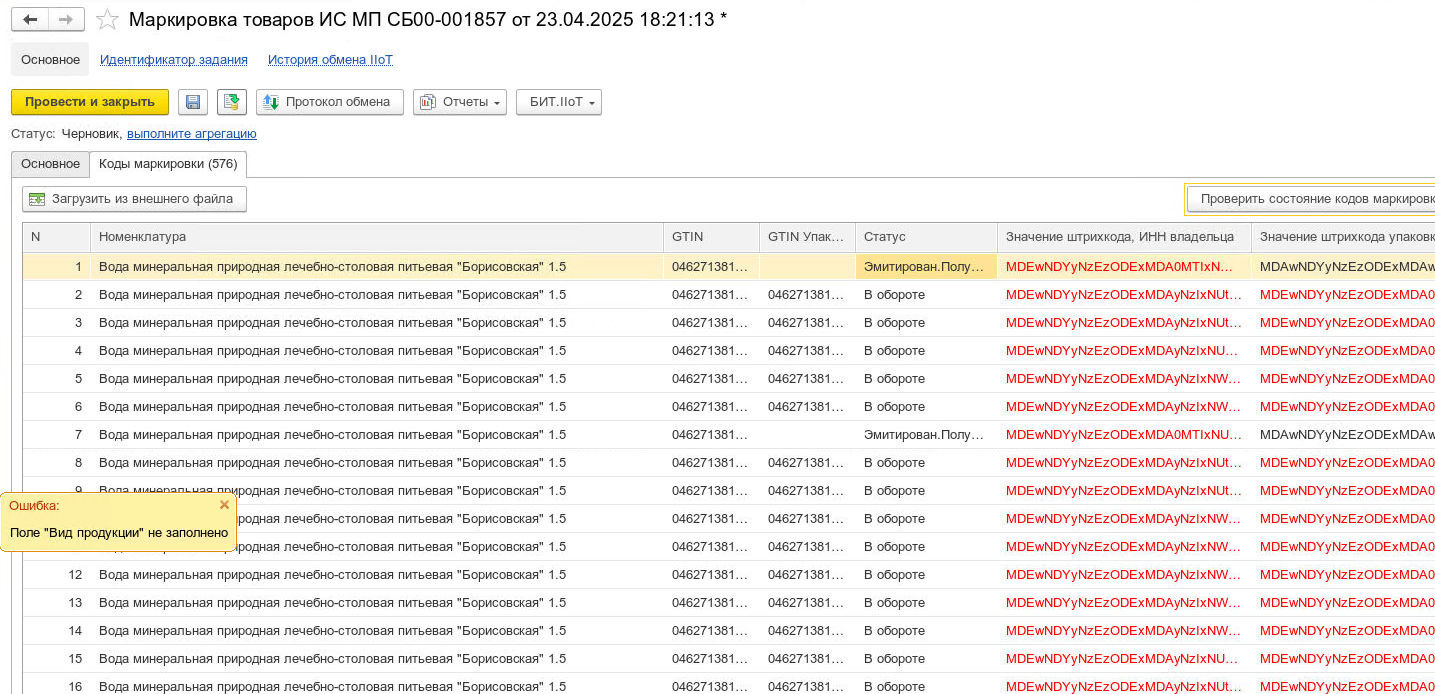Open the Идентификатор задания link
This screenshot has width=1435, height=694.
point(173,60)
